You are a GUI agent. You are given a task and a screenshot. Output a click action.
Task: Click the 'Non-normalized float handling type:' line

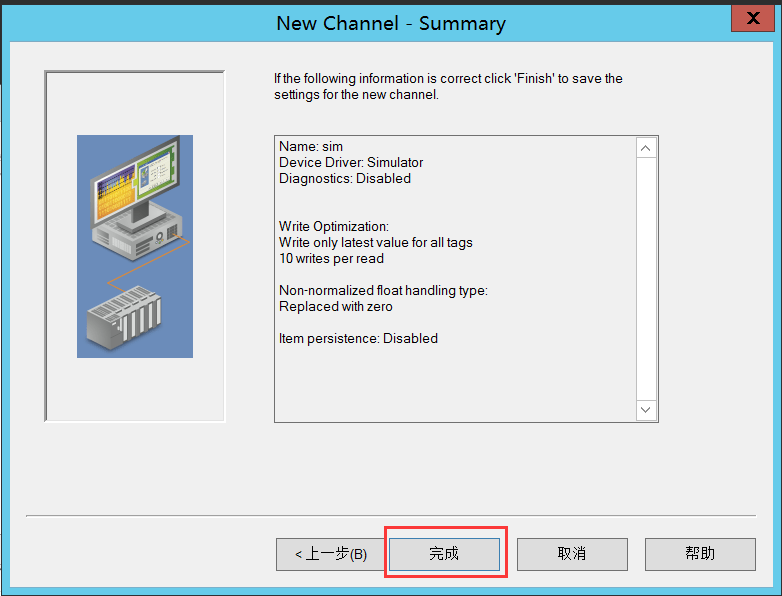tap(383, 291)
